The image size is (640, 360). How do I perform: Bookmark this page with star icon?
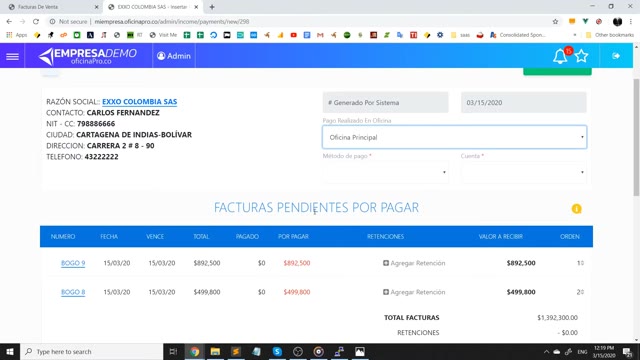[x=555, y=22]
